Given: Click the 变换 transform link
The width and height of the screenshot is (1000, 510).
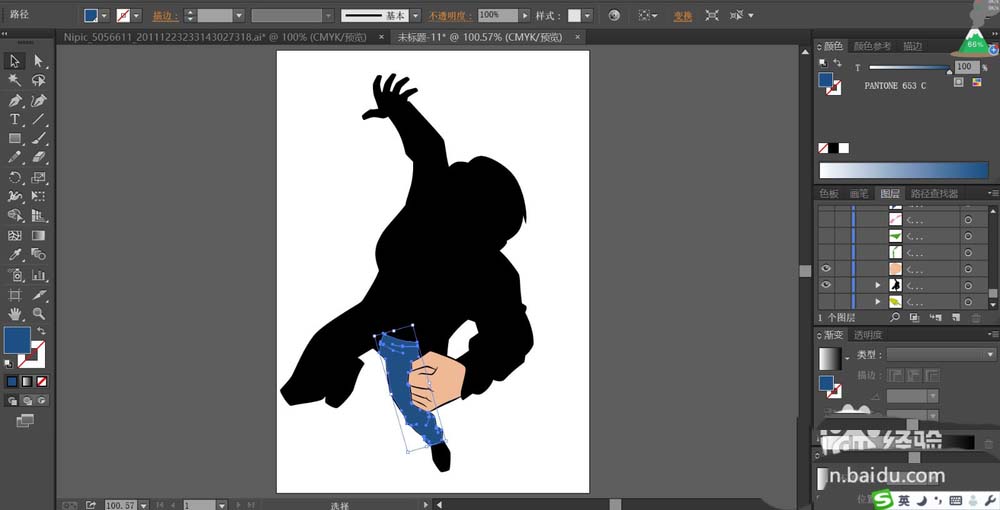Looking at the screenshot, I should tap(683, 16).
